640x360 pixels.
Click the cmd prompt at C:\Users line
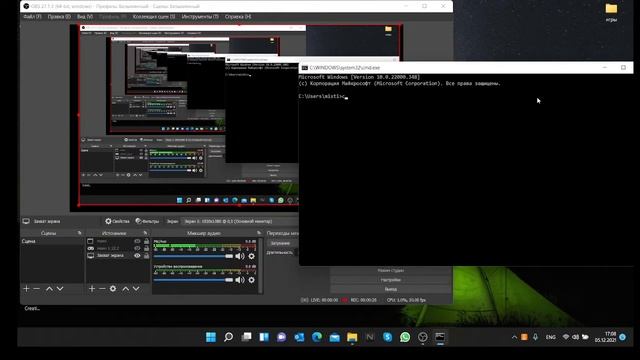pyautogui.click(x=322, y=97)
